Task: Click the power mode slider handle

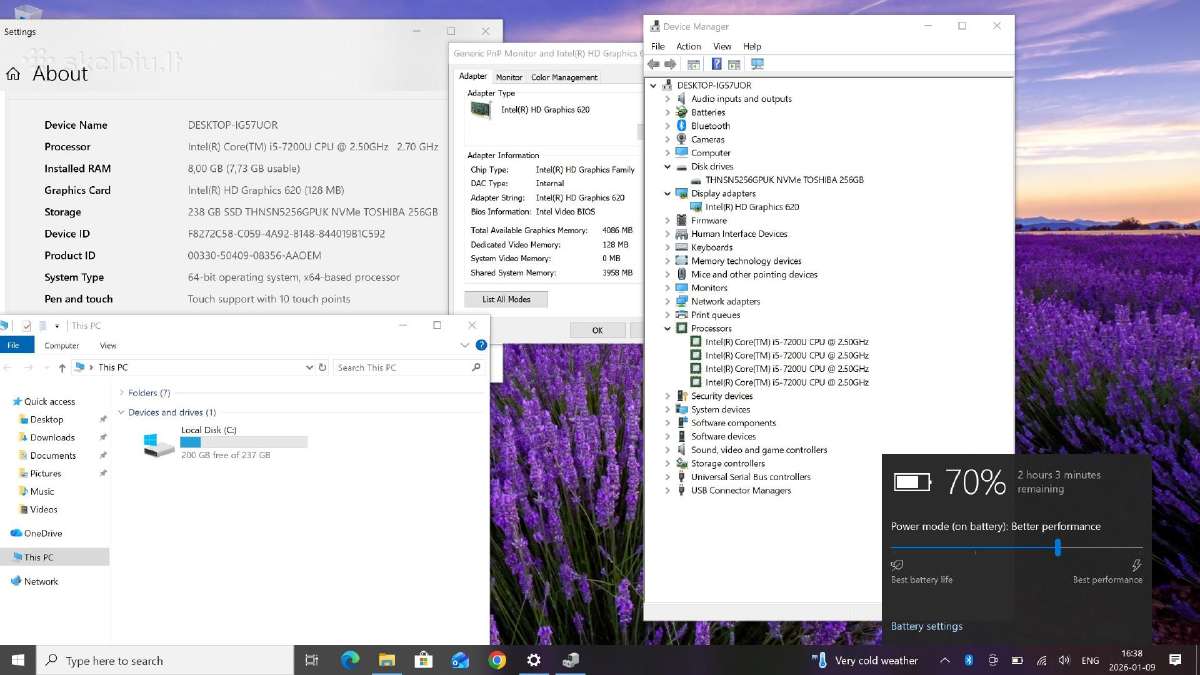Action: click(x=1057, y=547)
